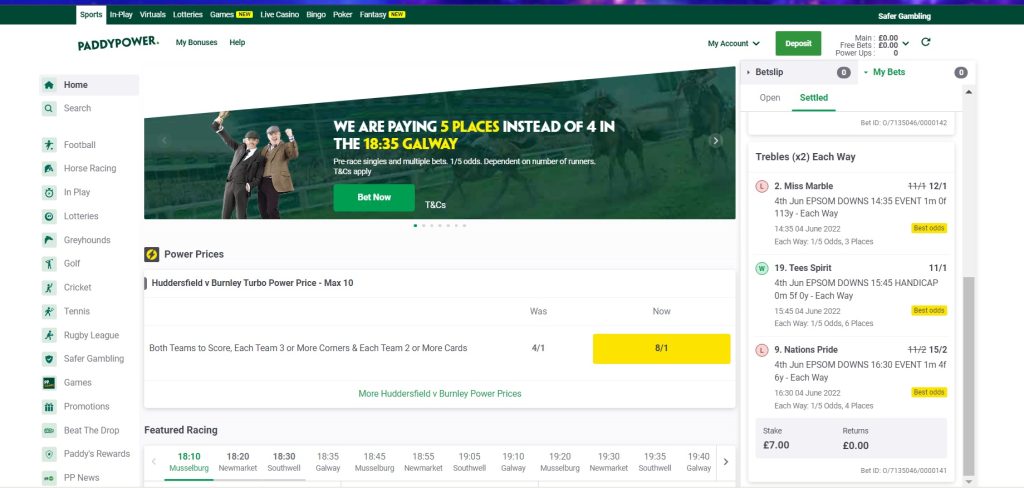
Task: Click the W result badge beside Tees Spirit
Action: (761, 268)
